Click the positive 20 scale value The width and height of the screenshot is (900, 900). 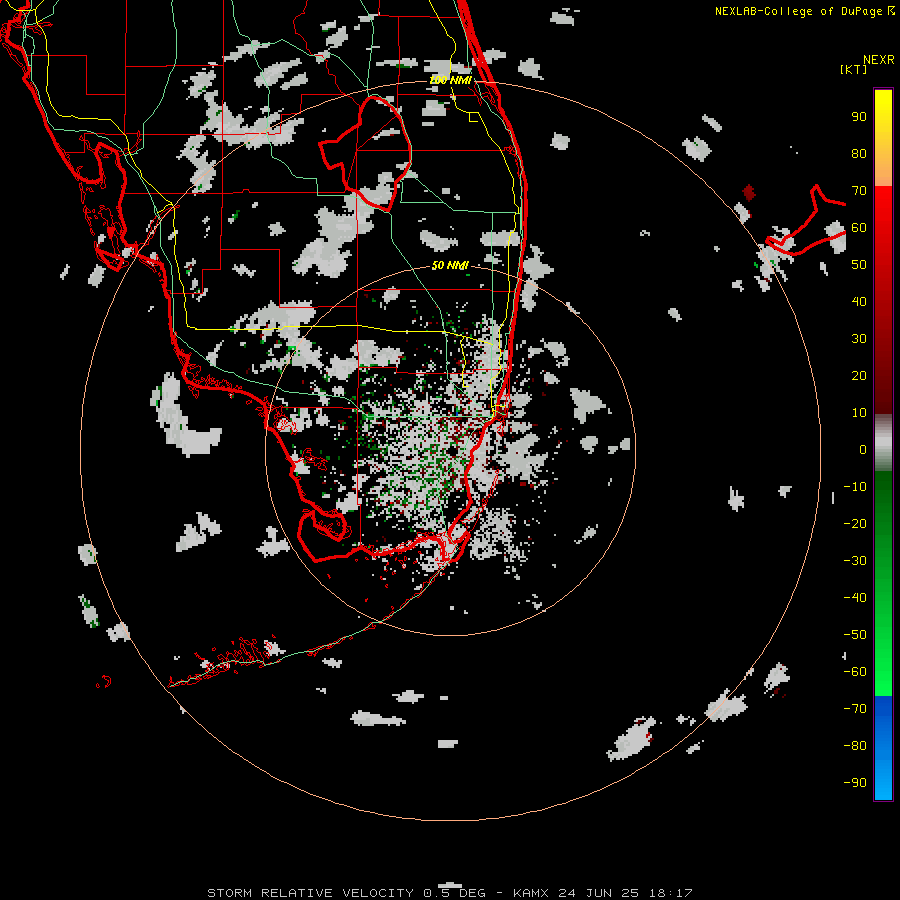(x=859, y=375)
